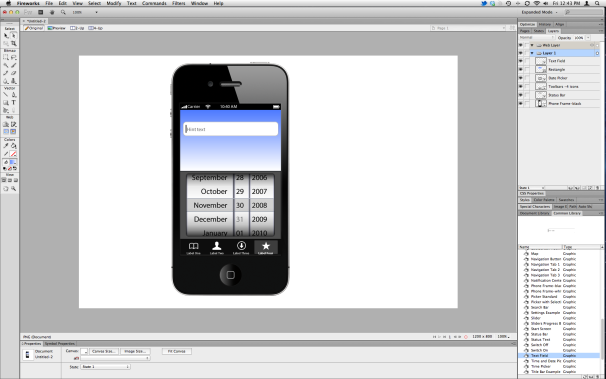Toggle visibility of Web Layer
Viewport: 606px width, 379px height.
(521, 45)
